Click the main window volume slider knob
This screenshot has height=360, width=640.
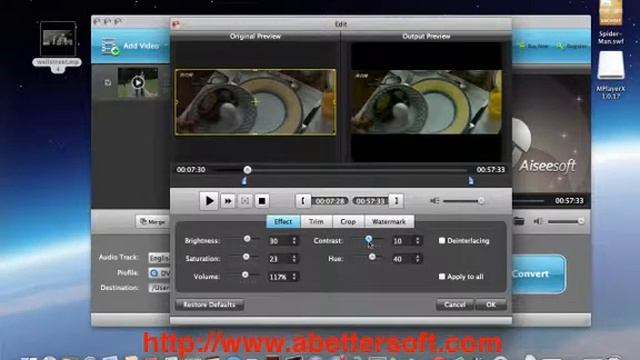pyautogui.click(x=580, y=221)
